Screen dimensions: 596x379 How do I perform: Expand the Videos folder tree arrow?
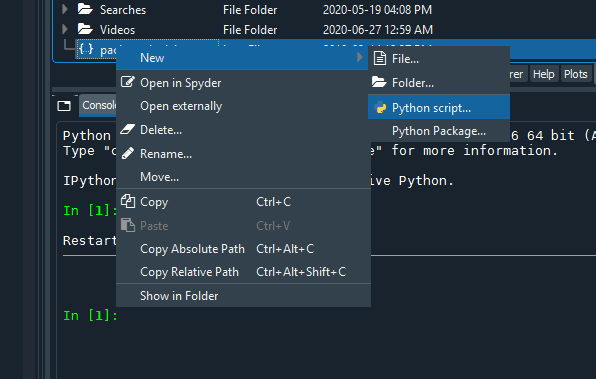65,29
